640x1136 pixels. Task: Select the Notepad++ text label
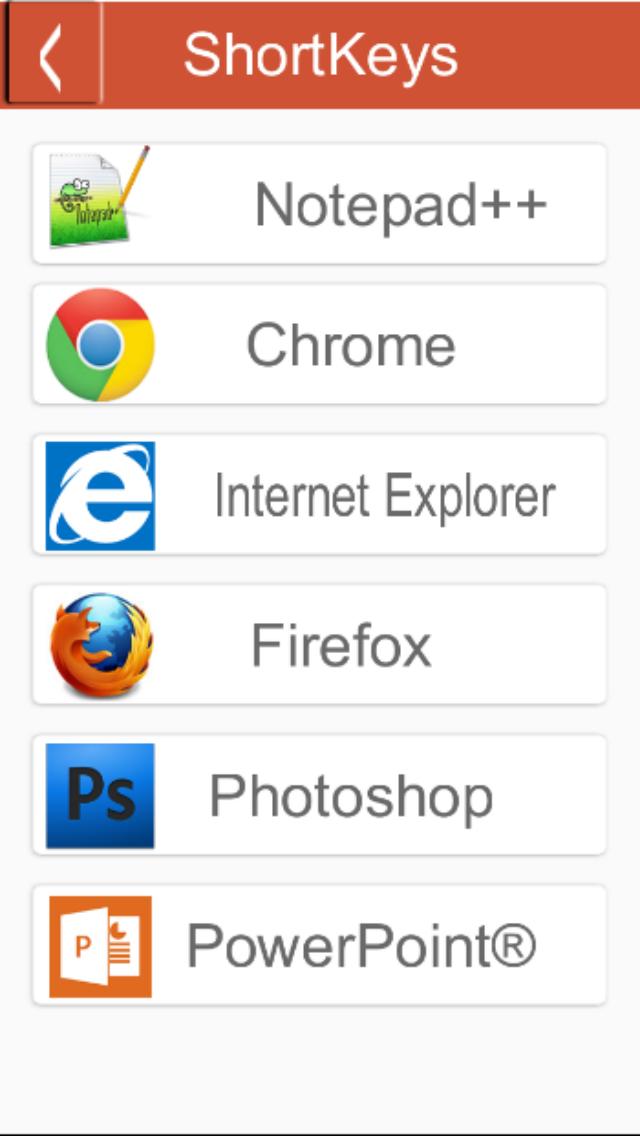click(x=401, y=205)
